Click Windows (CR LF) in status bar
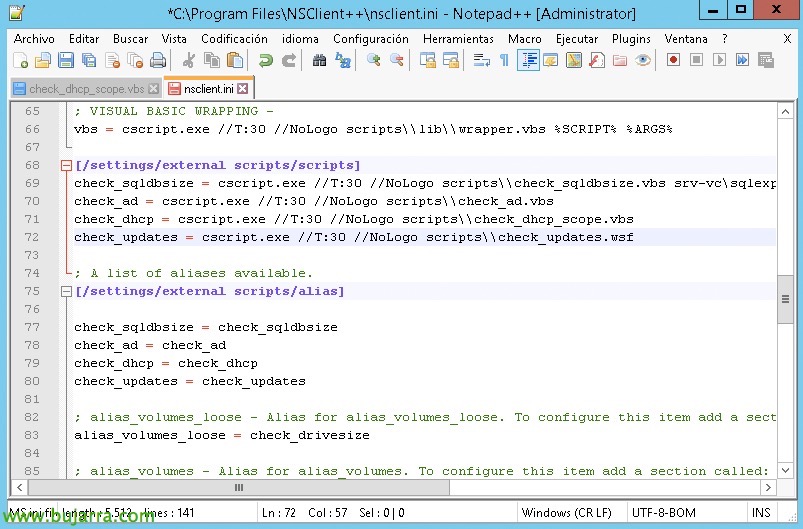The image size is (803, 529). 566,513
